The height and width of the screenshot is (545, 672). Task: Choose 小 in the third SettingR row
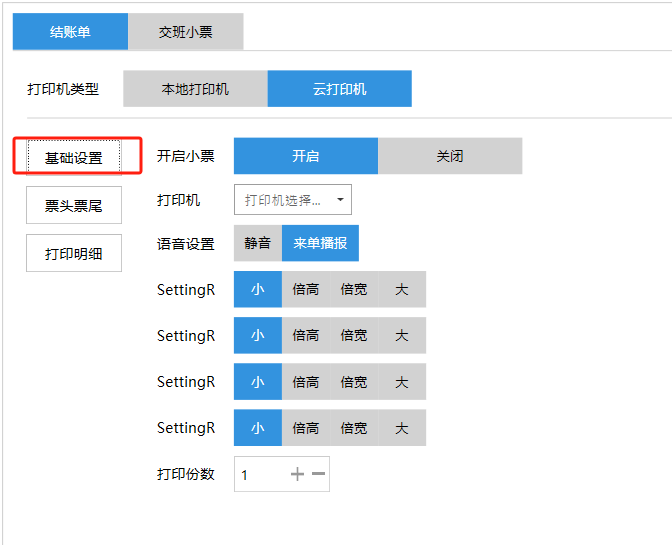(x=258, y=382)
